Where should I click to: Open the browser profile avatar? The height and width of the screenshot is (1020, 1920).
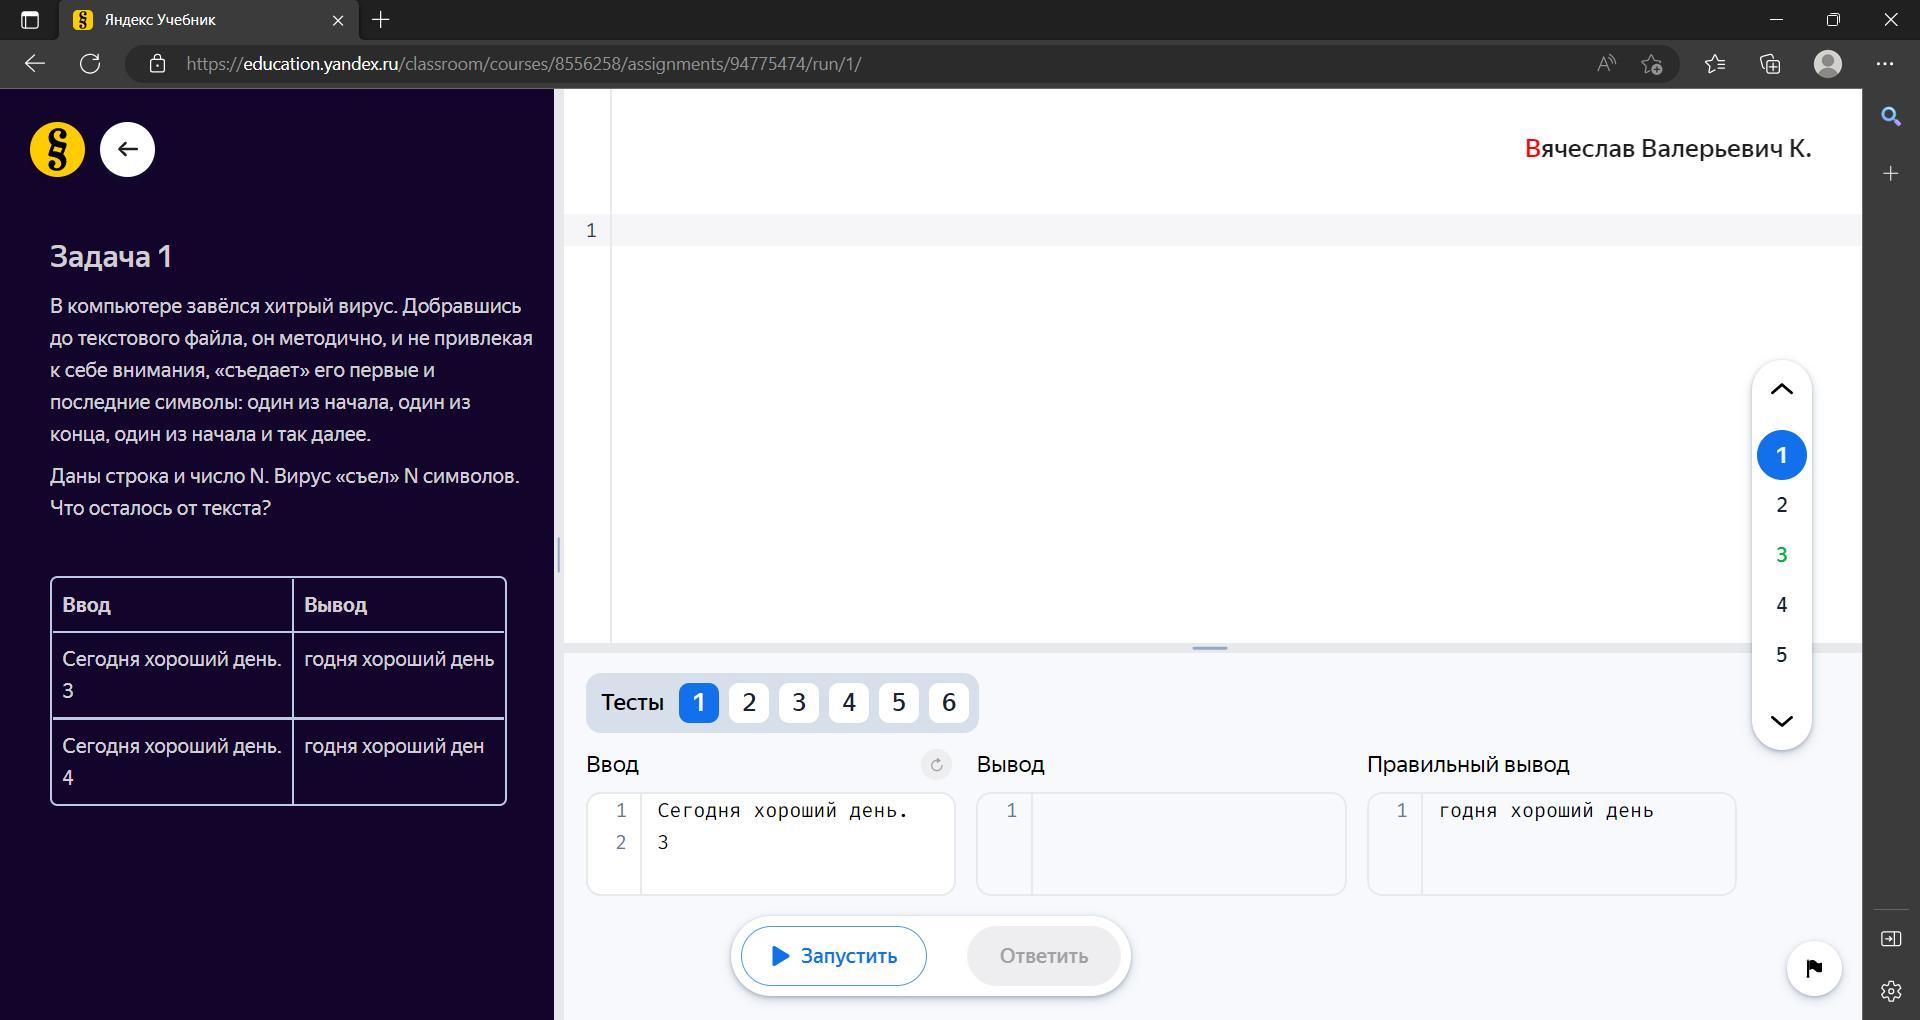tap(1828, 64)
